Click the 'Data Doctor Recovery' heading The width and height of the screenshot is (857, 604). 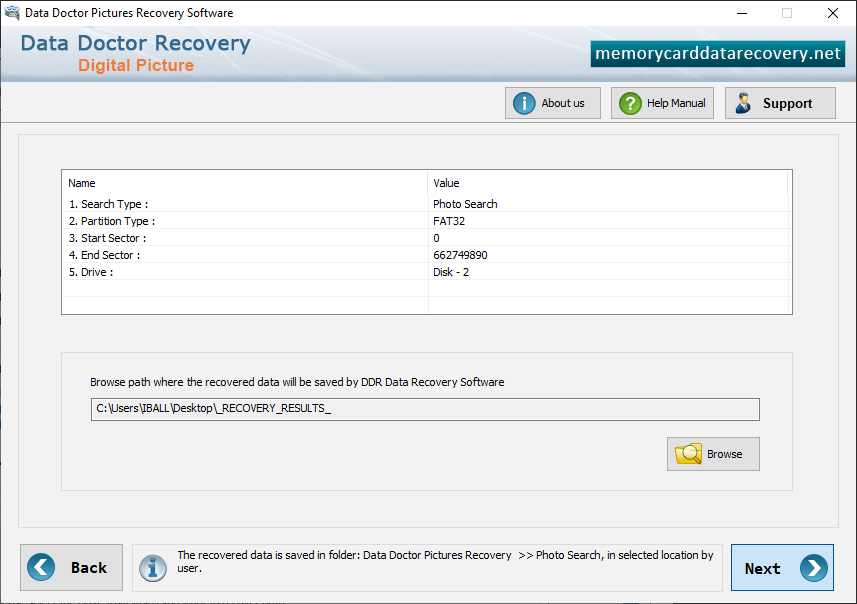(136, 43)
